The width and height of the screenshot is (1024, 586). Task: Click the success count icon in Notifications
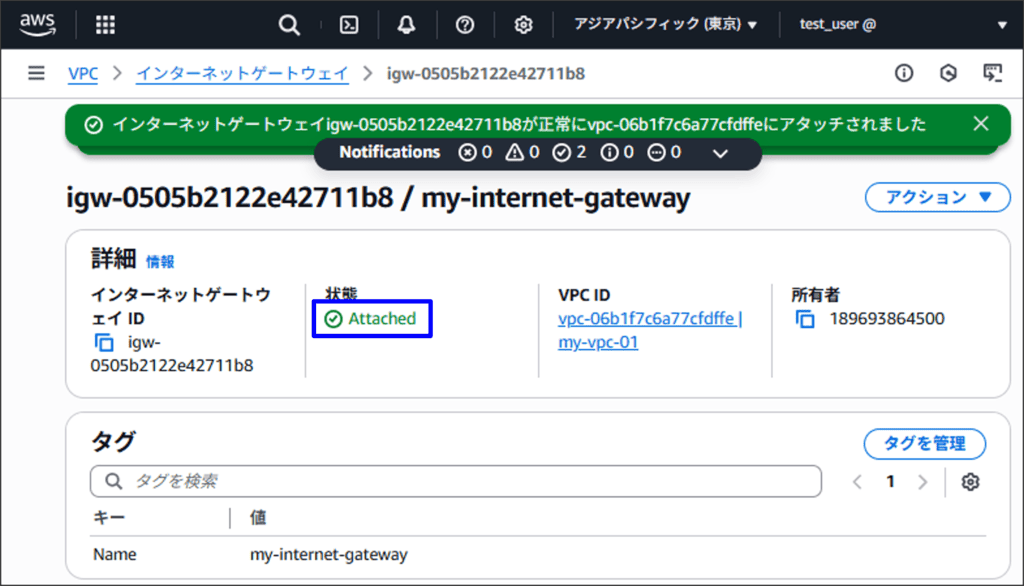coord(561,153)
